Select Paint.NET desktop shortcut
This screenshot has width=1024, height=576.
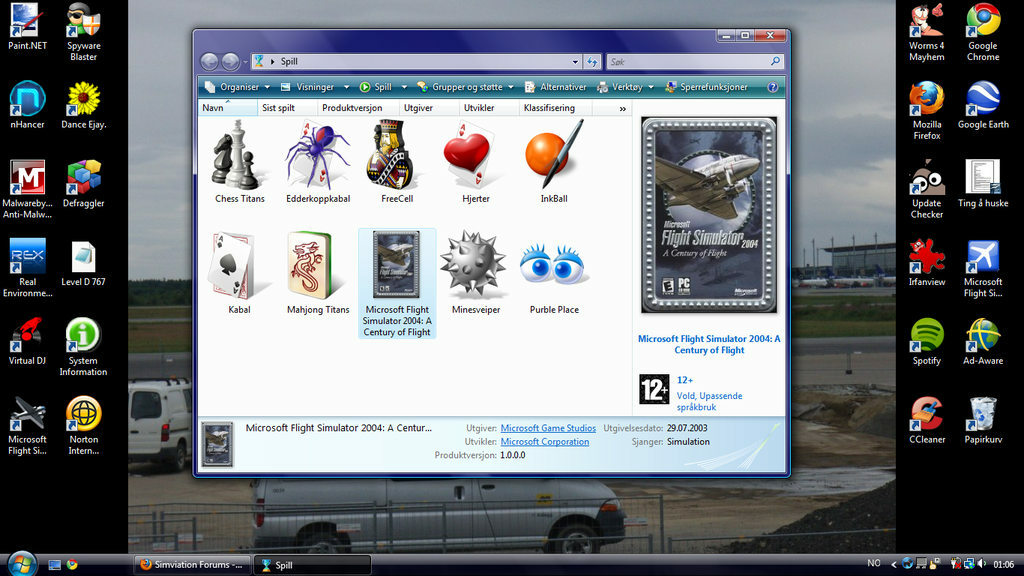[27, 27]
